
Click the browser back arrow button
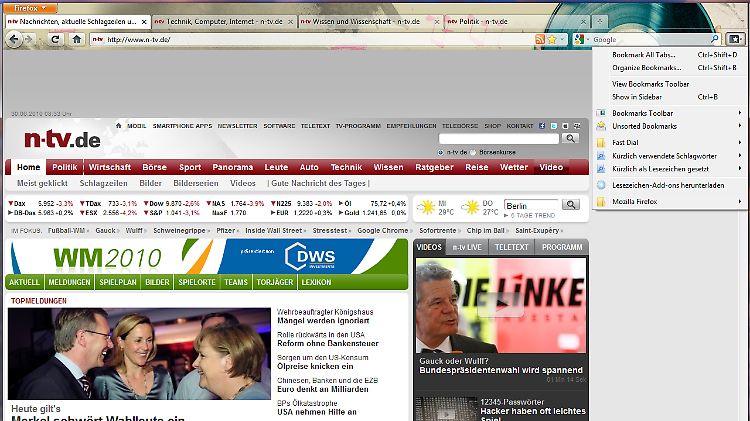click(x=14, y=39)
